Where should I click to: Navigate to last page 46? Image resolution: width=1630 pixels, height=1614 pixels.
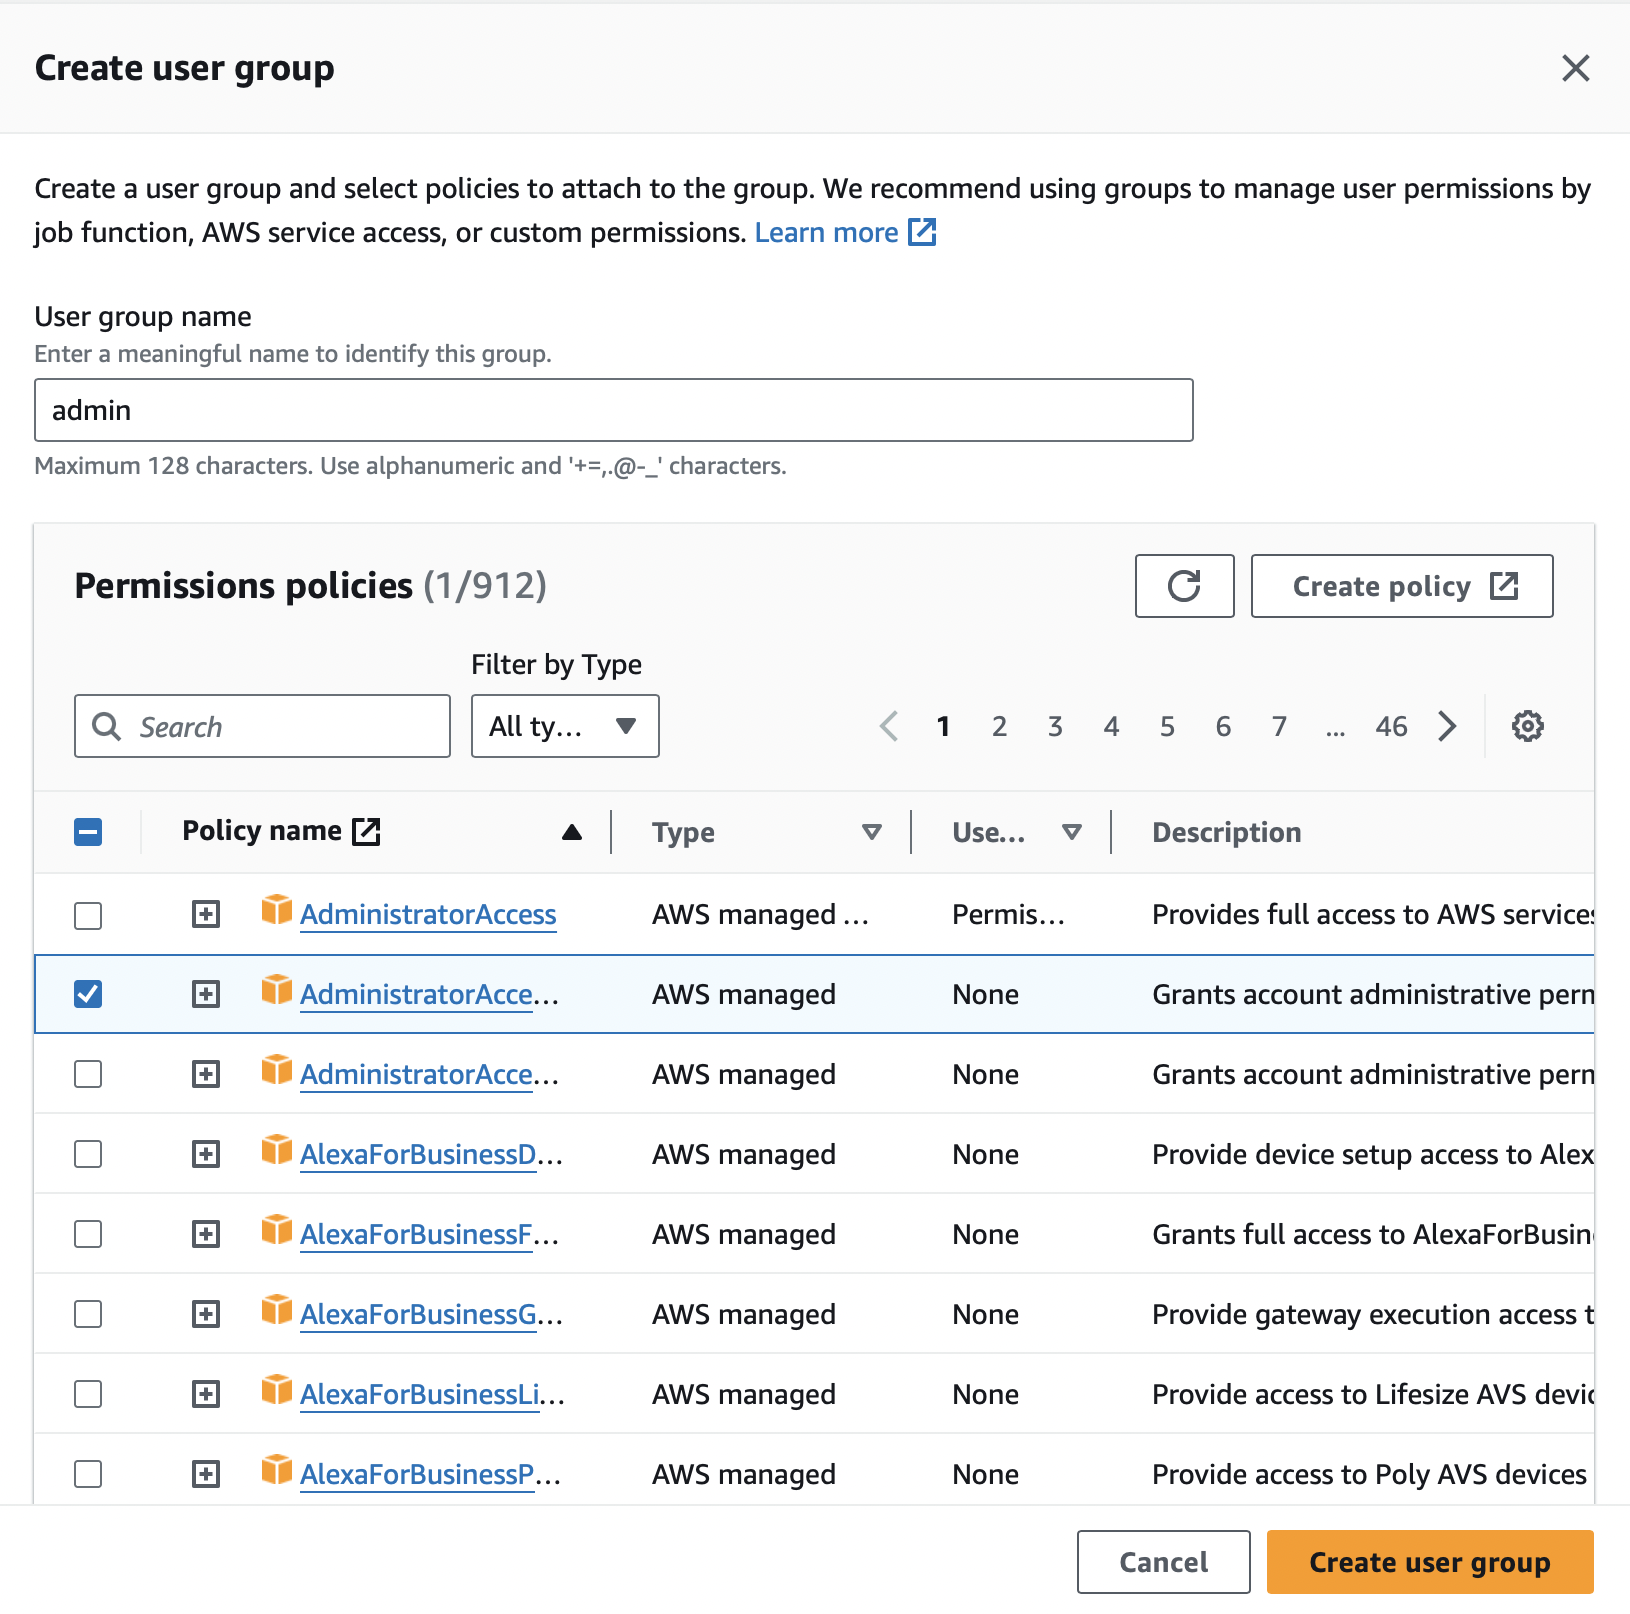point(1391,726)
